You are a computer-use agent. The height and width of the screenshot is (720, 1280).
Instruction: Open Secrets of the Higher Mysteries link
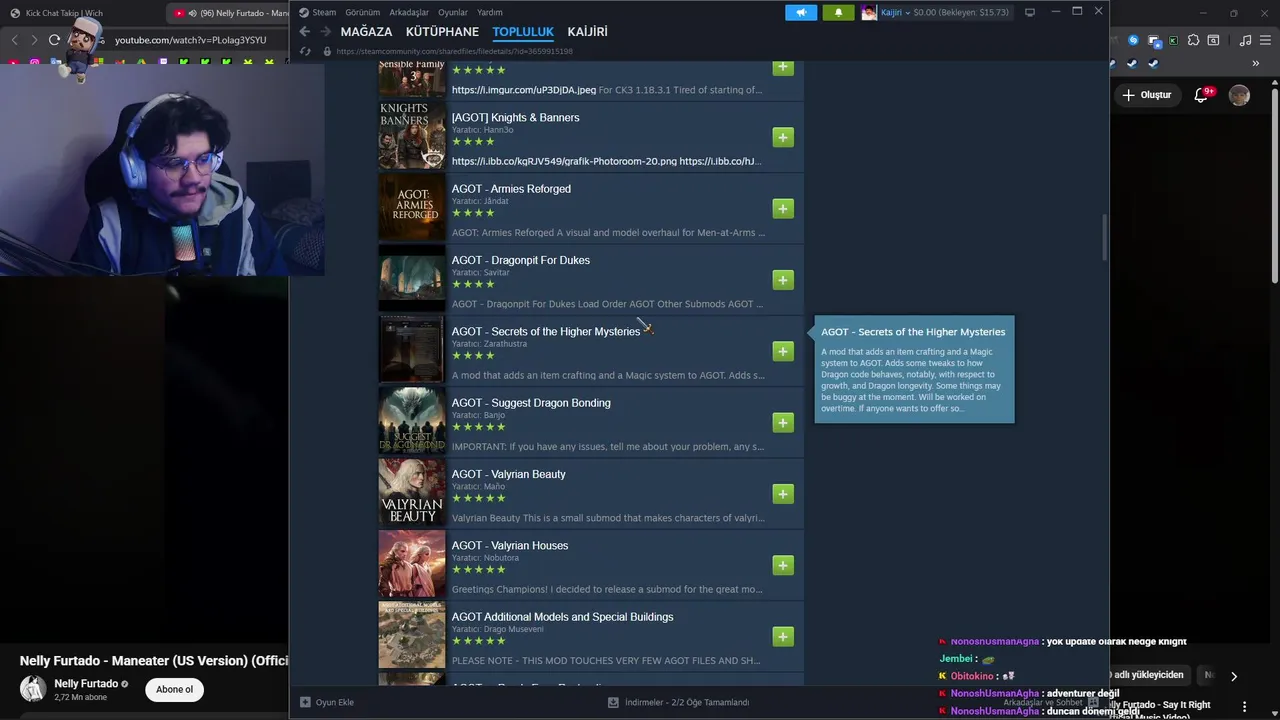pos(545,331)
